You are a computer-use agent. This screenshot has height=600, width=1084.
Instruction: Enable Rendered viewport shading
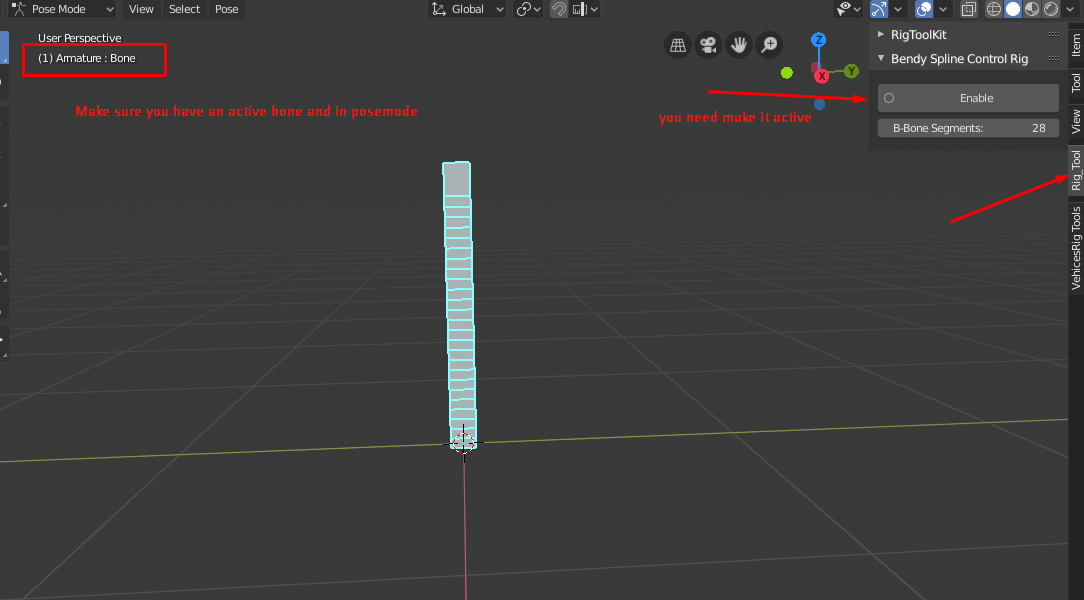click(1052, 9)
